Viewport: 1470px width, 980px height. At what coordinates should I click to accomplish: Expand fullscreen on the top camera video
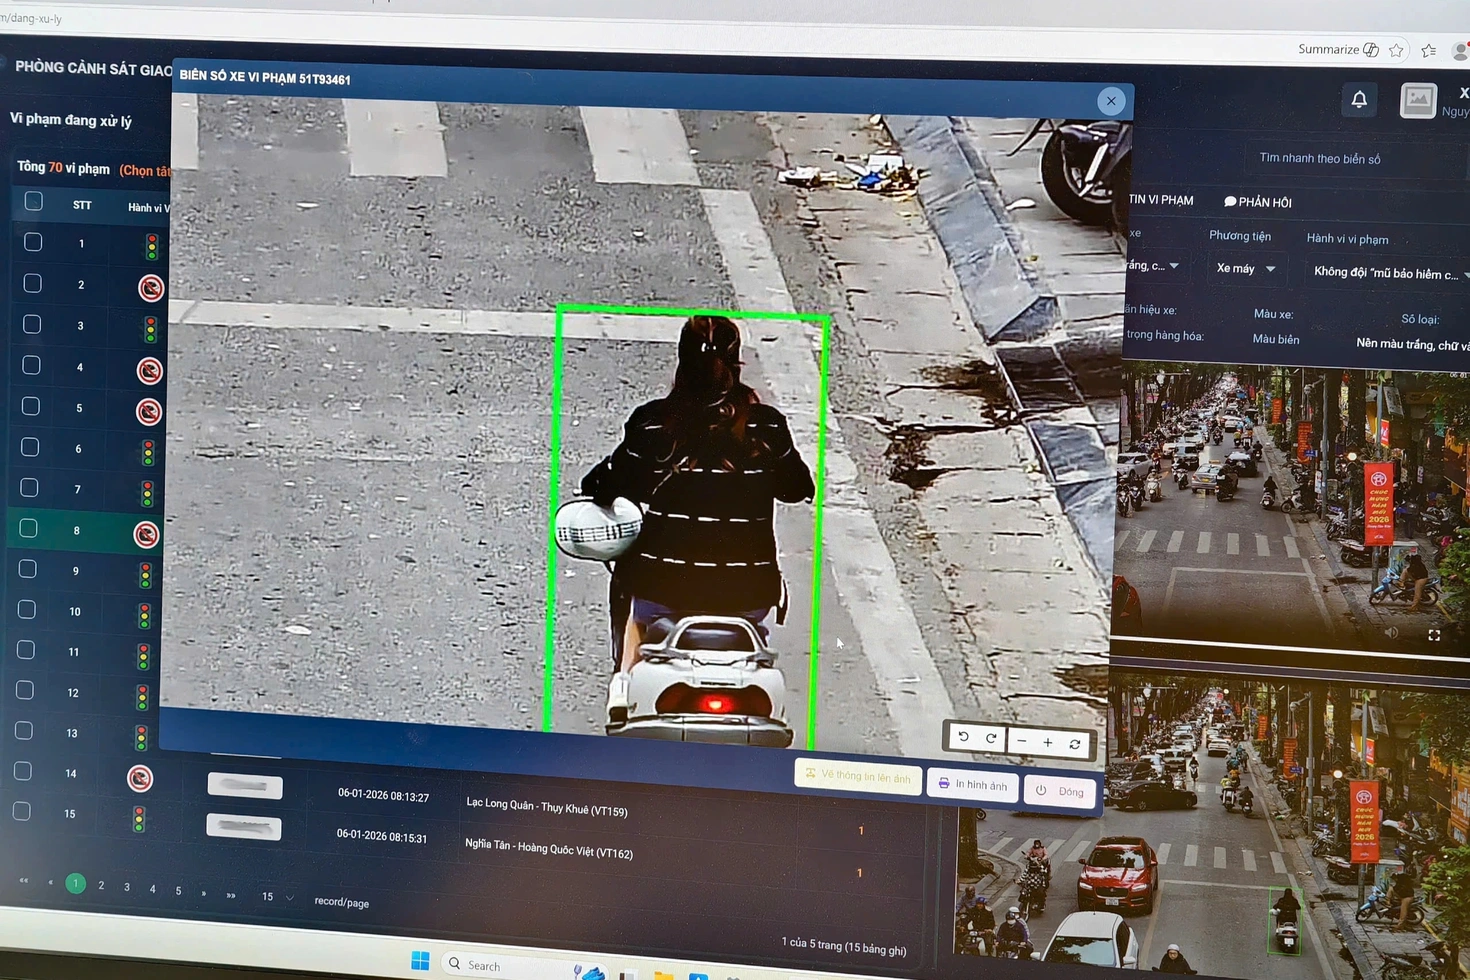(x=1434, y=635)
